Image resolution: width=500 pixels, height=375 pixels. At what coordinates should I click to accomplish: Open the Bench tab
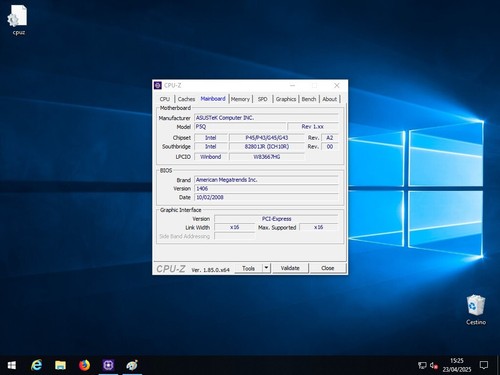(309, 99)
